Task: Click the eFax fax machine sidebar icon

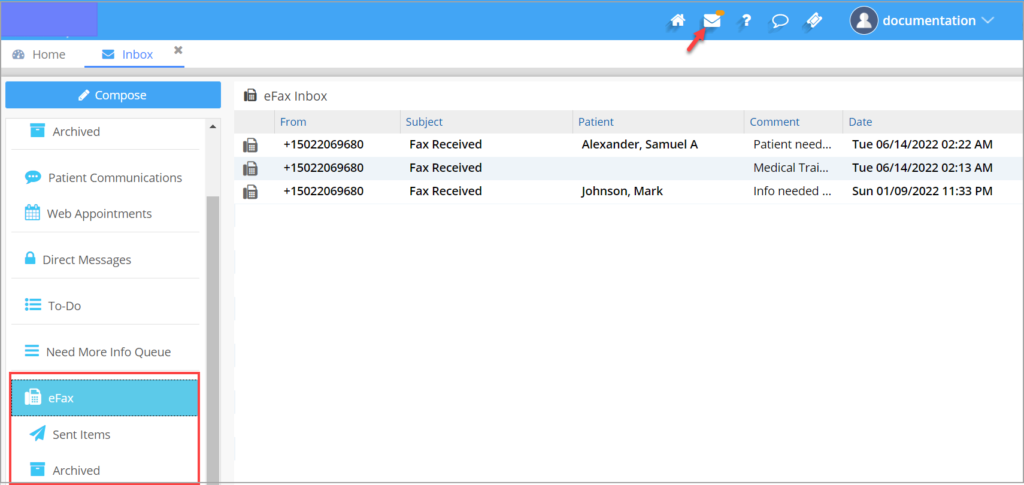Action: point(33,397)
